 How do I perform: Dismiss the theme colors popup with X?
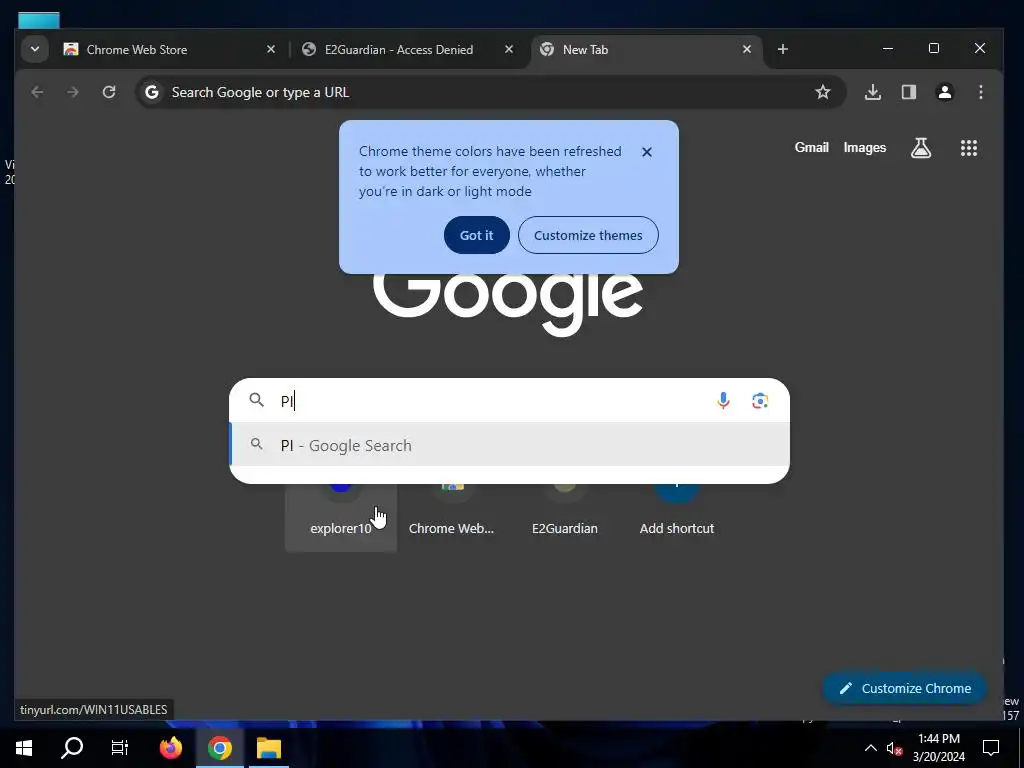tap(647, 152)
